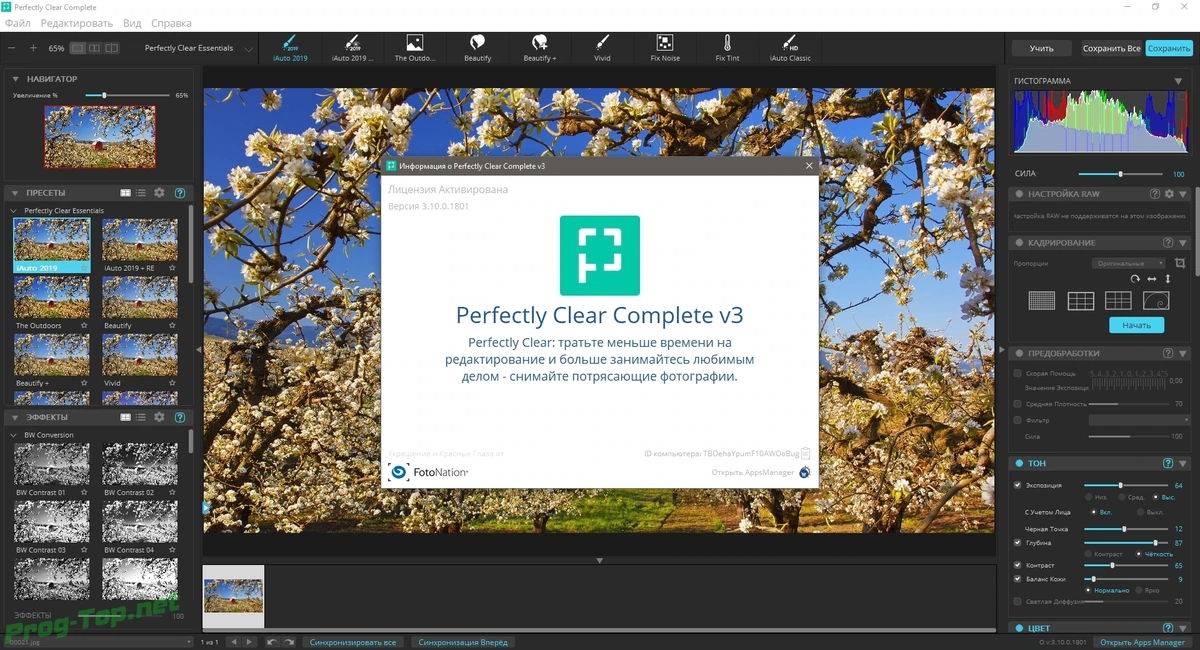This screenshot has width=1200, height=650.
Task: Select the Выкл. face-aware radio option
Action: pyautogui.click(x=1139, y=512)
